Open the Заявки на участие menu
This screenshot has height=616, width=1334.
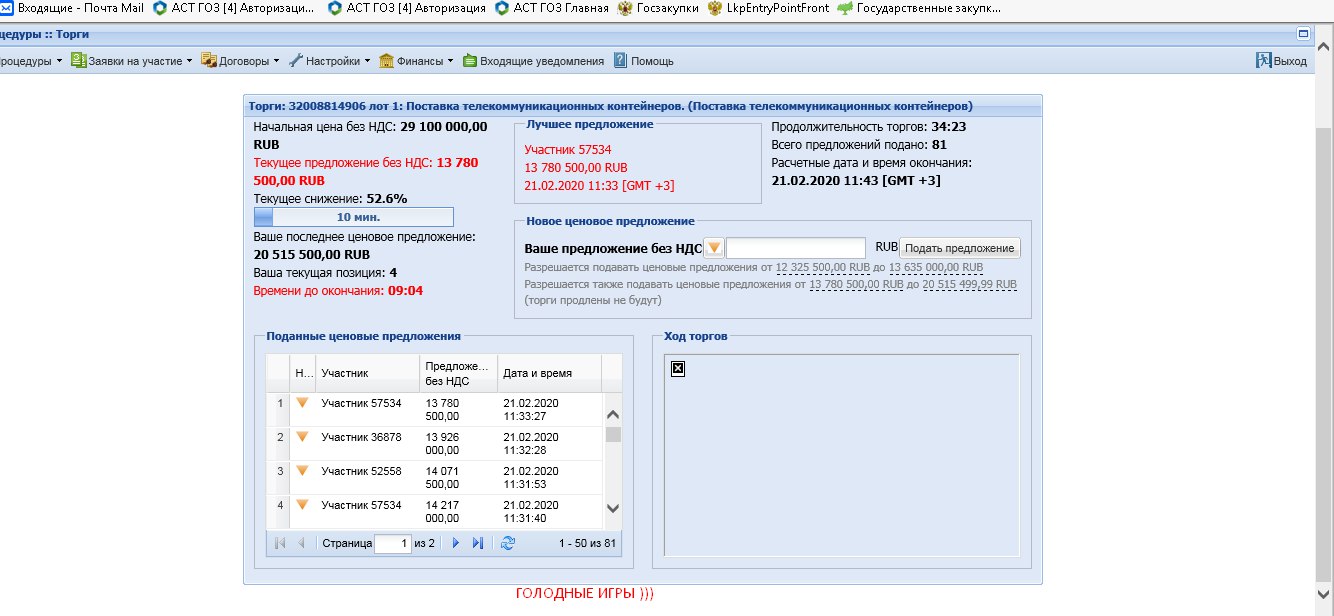point(132,61)
